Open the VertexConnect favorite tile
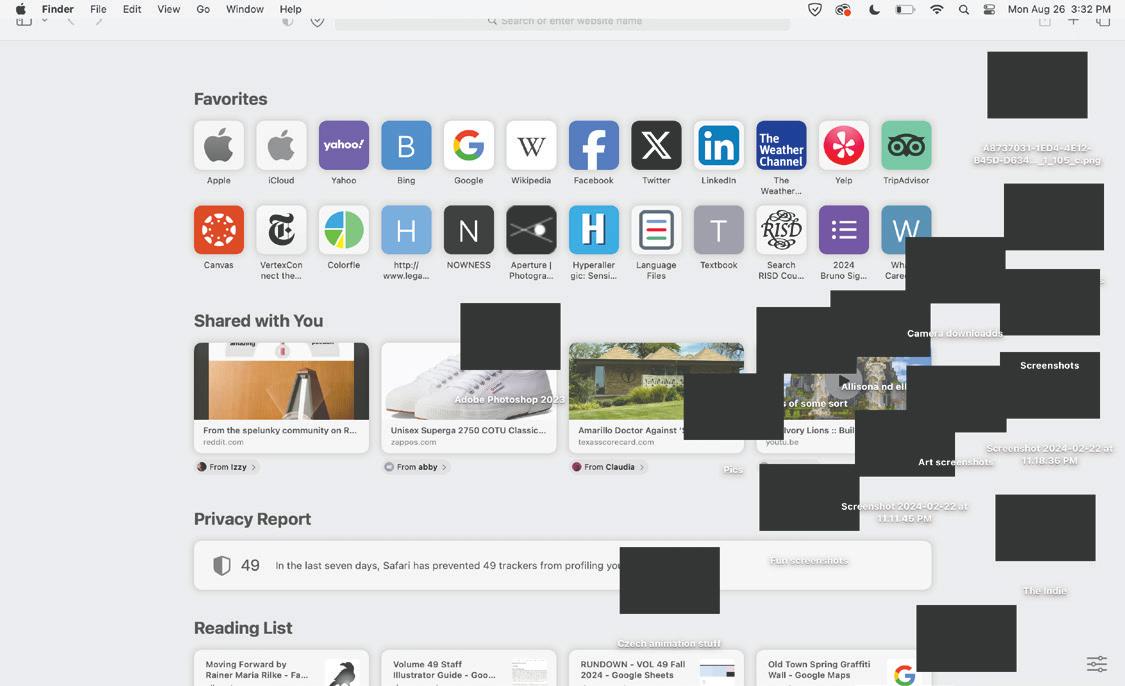The image size is (1125, 686). 281,230
